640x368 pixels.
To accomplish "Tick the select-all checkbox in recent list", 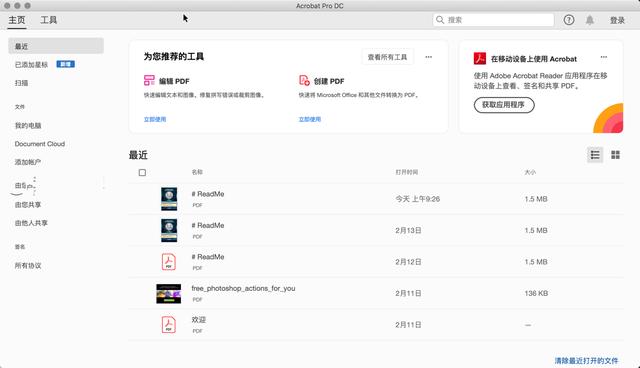I will click(142, 173).
